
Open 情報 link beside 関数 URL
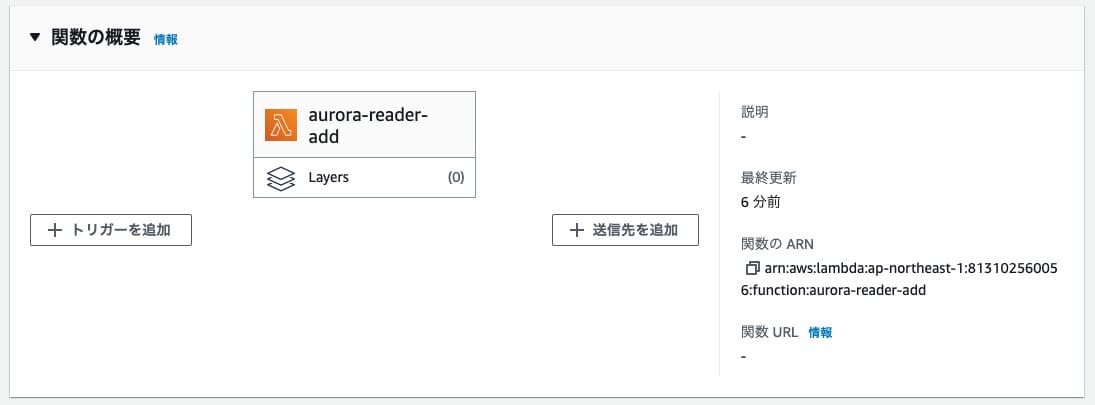click(820, 332)
